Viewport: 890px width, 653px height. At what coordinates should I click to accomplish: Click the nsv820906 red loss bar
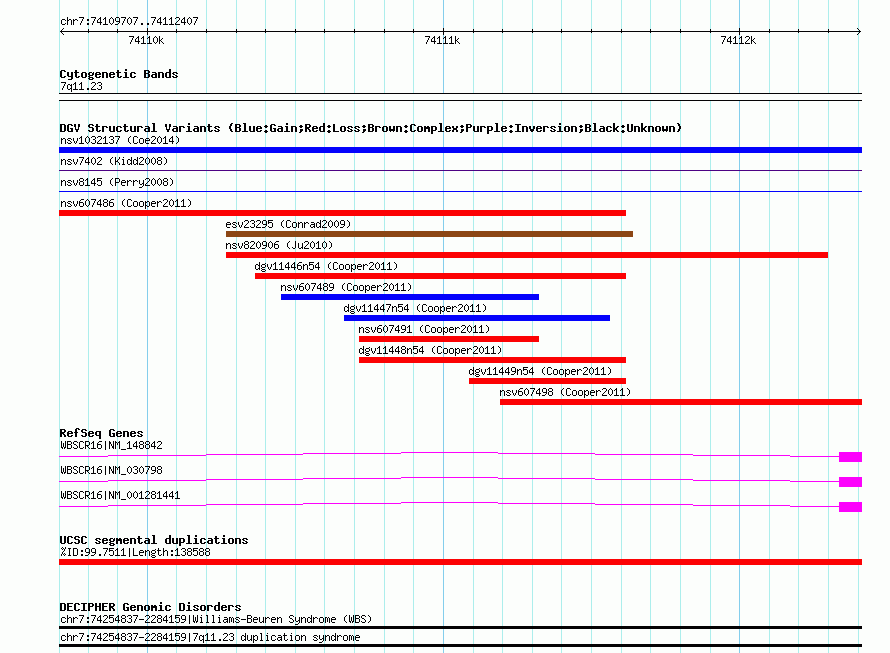coord(527,255)
